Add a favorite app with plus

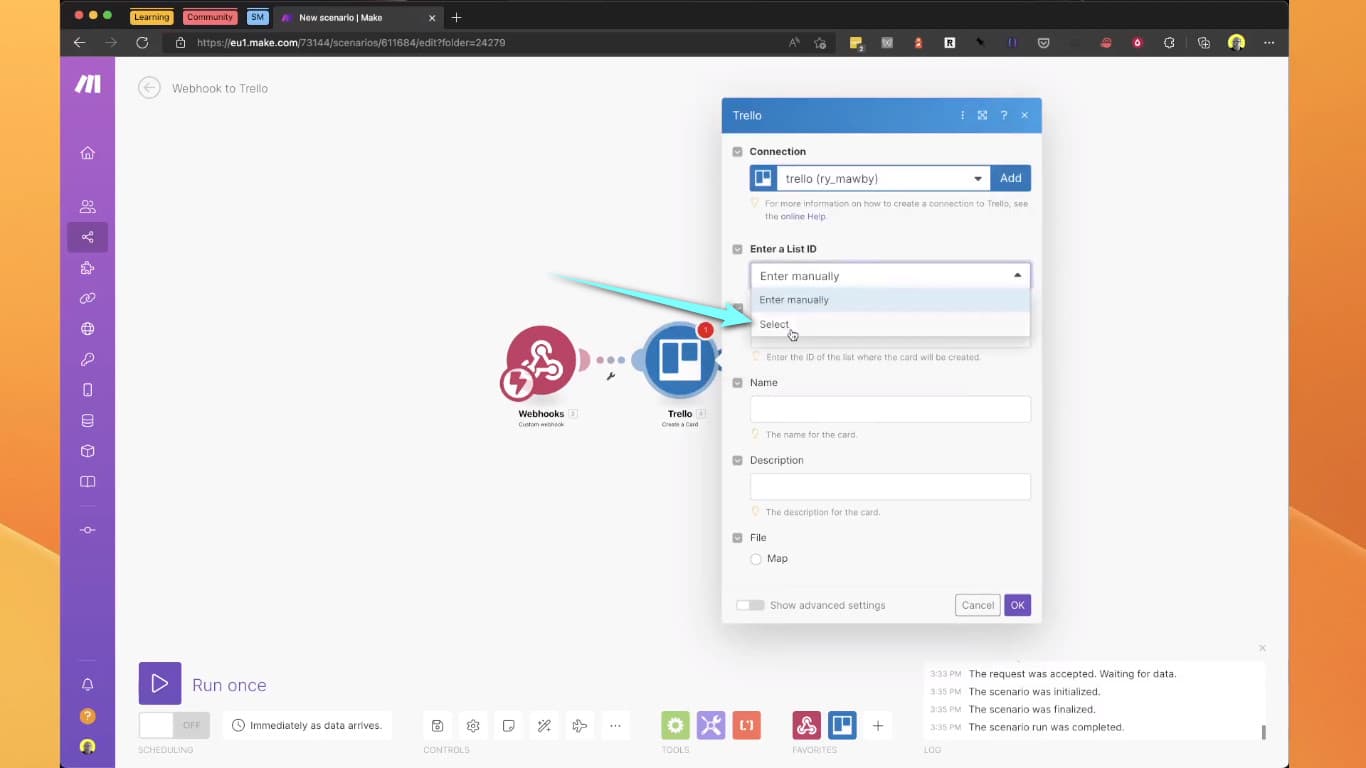point(878,725)
